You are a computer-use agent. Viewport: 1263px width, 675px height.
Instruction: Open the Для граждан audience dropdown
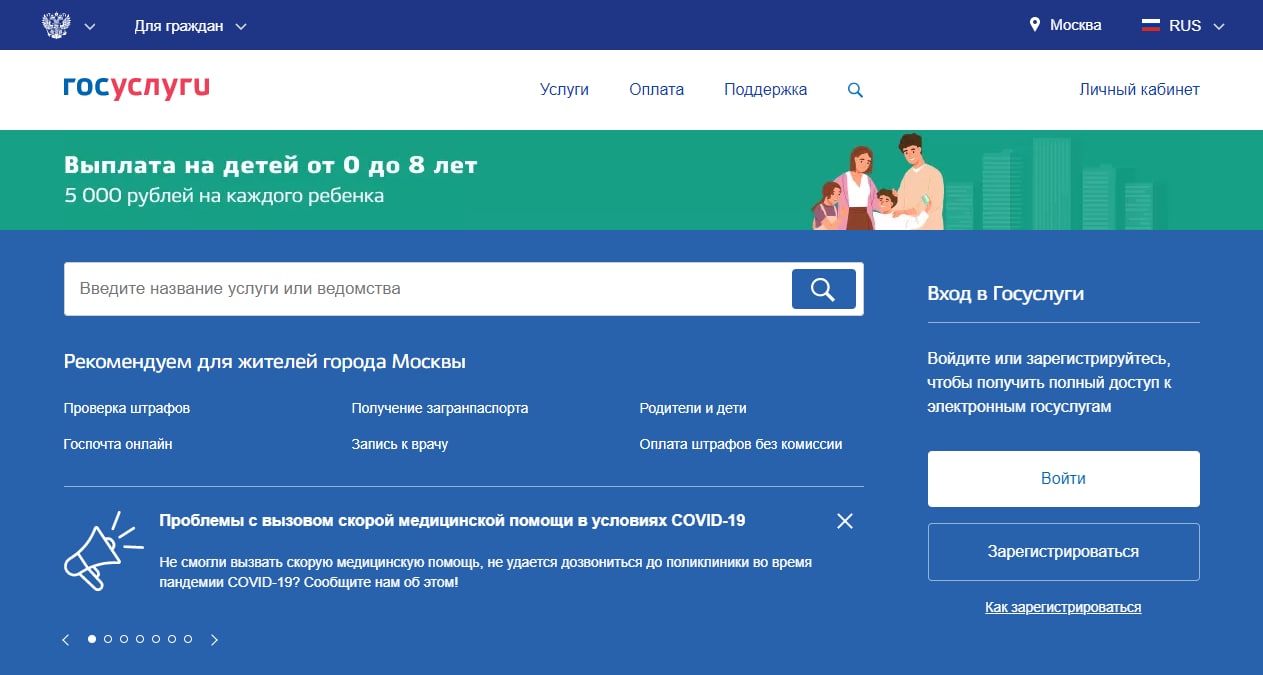coord(190,26)
